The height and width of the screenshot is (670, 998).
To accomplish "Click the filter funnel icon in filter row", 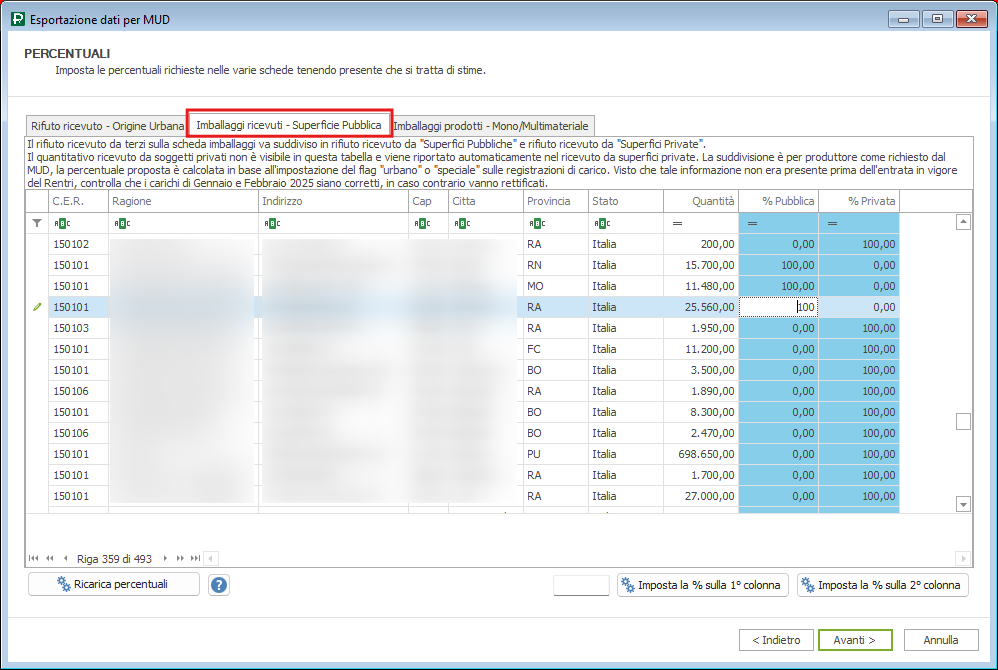I will pos(37,223).
